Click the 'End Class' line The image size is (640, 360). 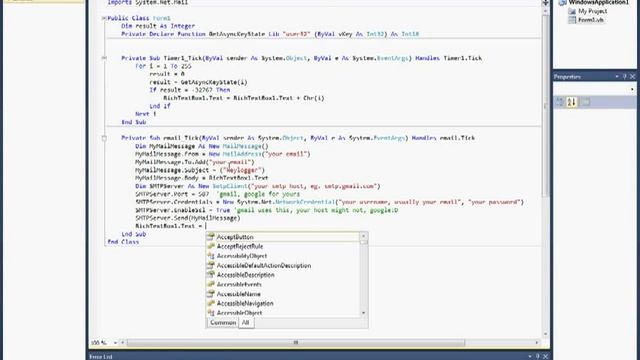pyautogui.click(x=123, y=242)
